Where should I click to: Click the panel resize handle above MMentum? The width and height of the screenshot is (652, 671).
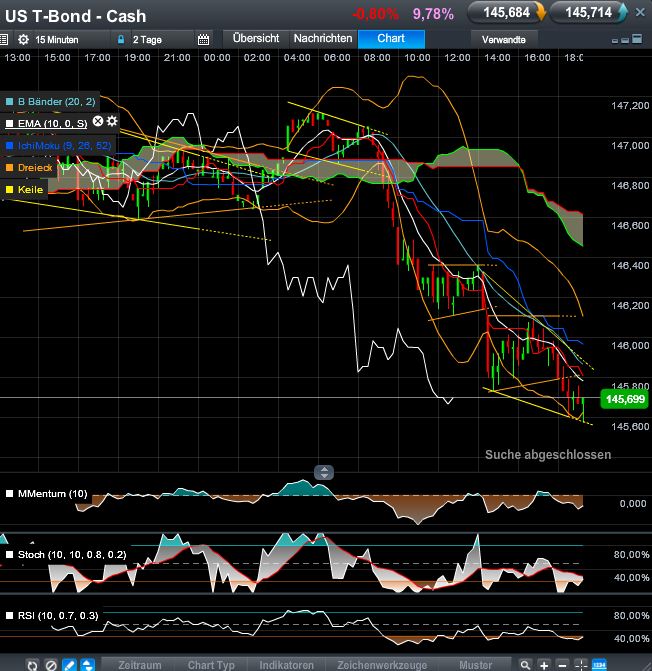click(324, 472)
